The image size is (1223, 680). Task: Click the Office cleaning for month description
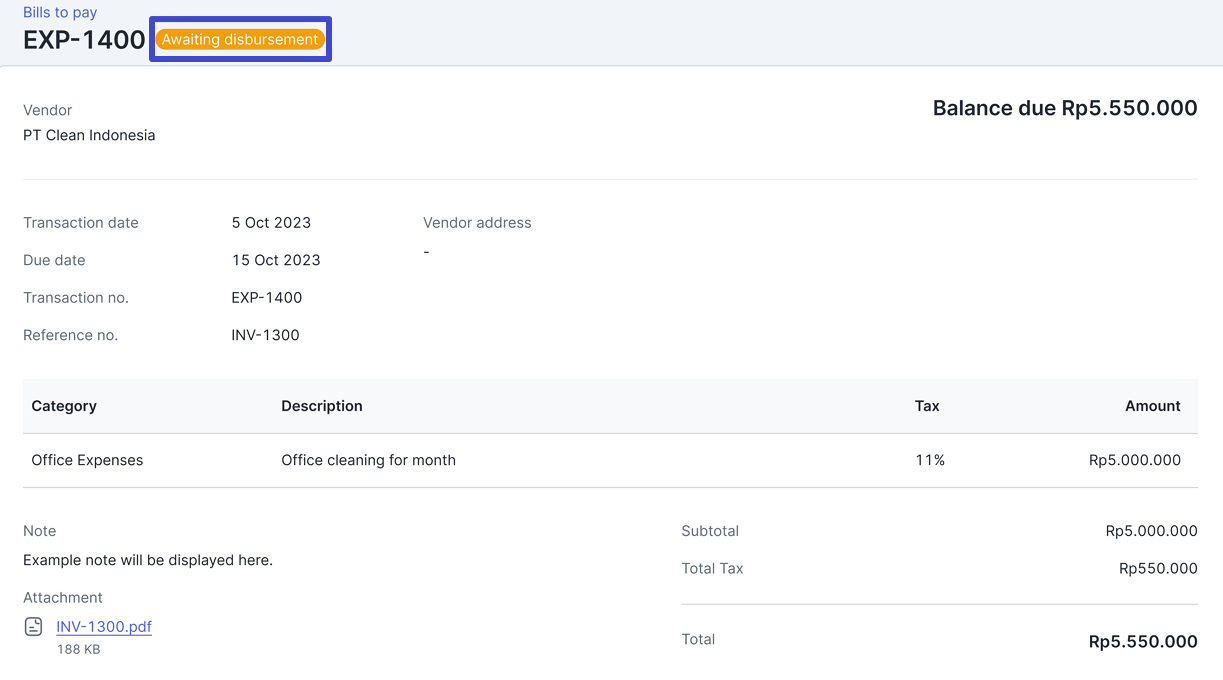[x=368, y=460]
